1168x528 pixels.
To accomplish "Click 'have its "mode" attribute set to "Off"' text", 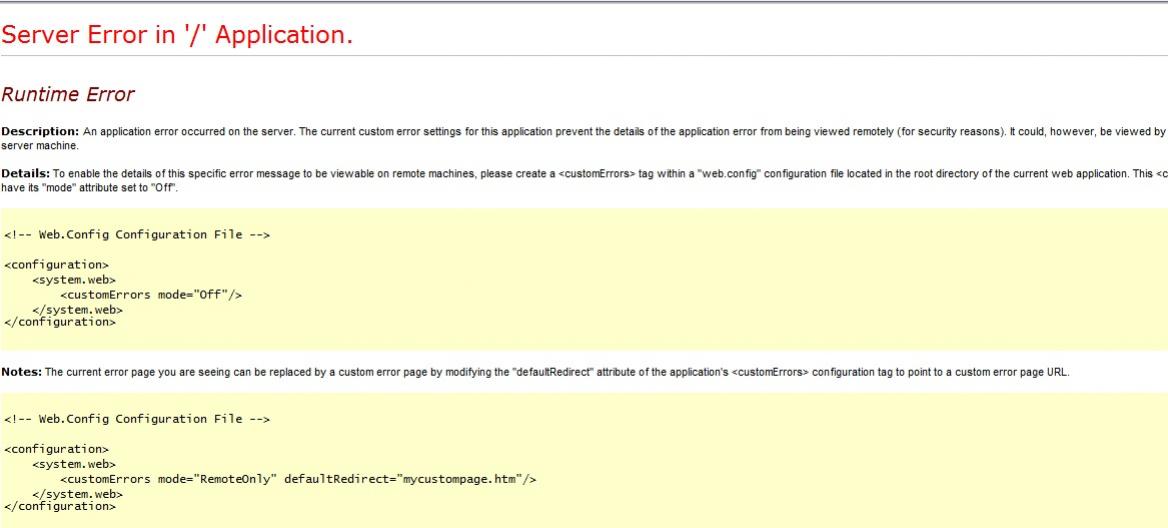I will 89,188.
